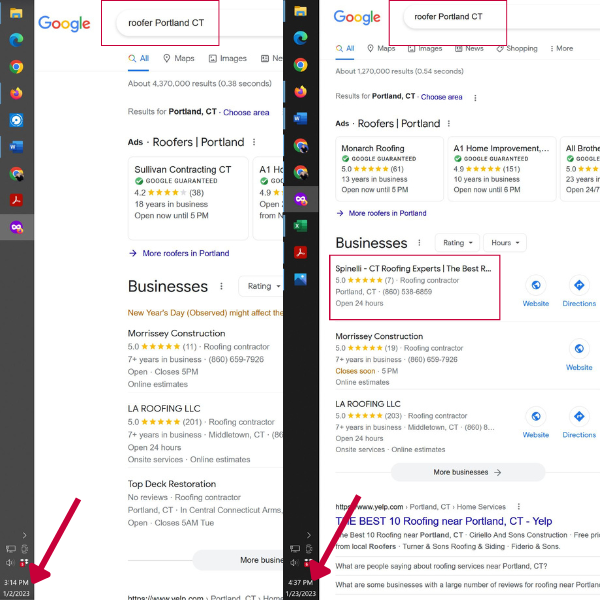This screenshot has height=600, width=600.
Task: Click the volume tray icon in left screenshot
Action: click(10, 562)
